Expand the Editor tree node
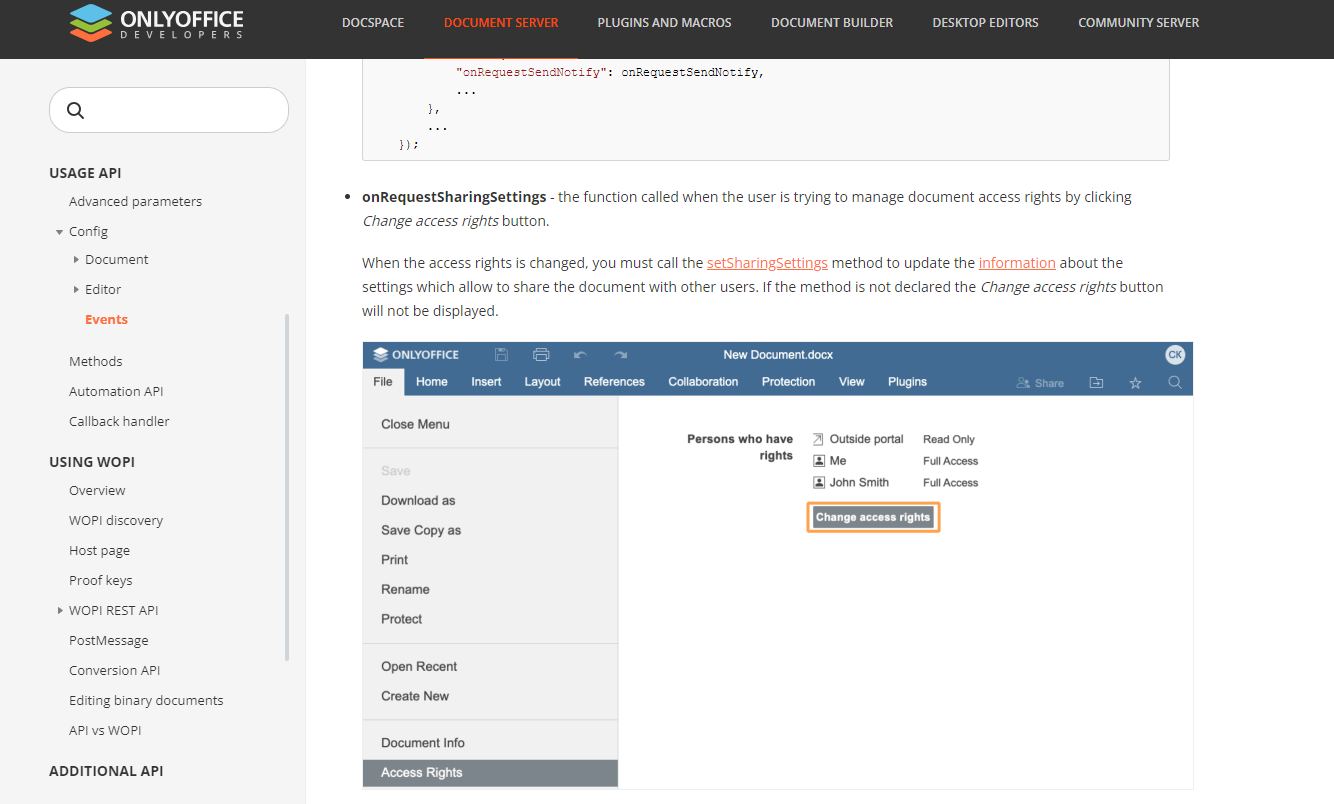This screenshot has width=1334, height=804. click(76, 290)
